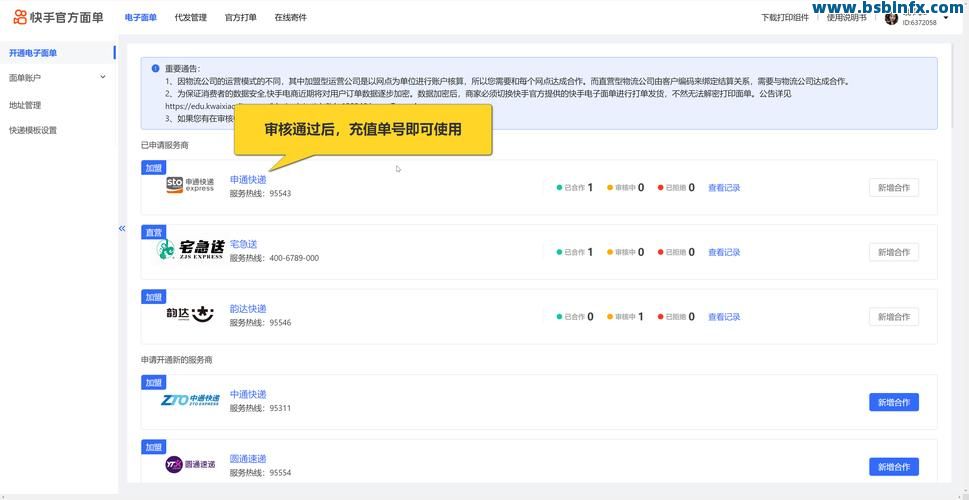Open the 韵达快递 carrier name link

(248, 309)
